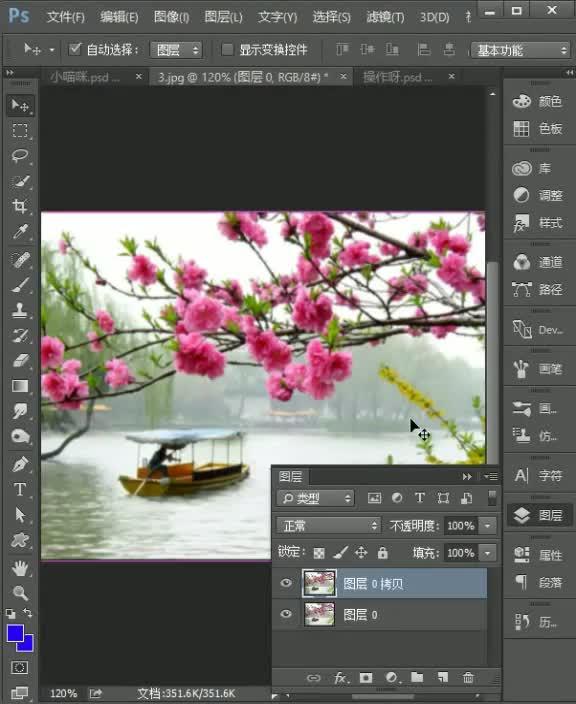This screenshot has height=704, width=576.
Task: Select the Horizontal Type tool
Action: tap(20, 489)
